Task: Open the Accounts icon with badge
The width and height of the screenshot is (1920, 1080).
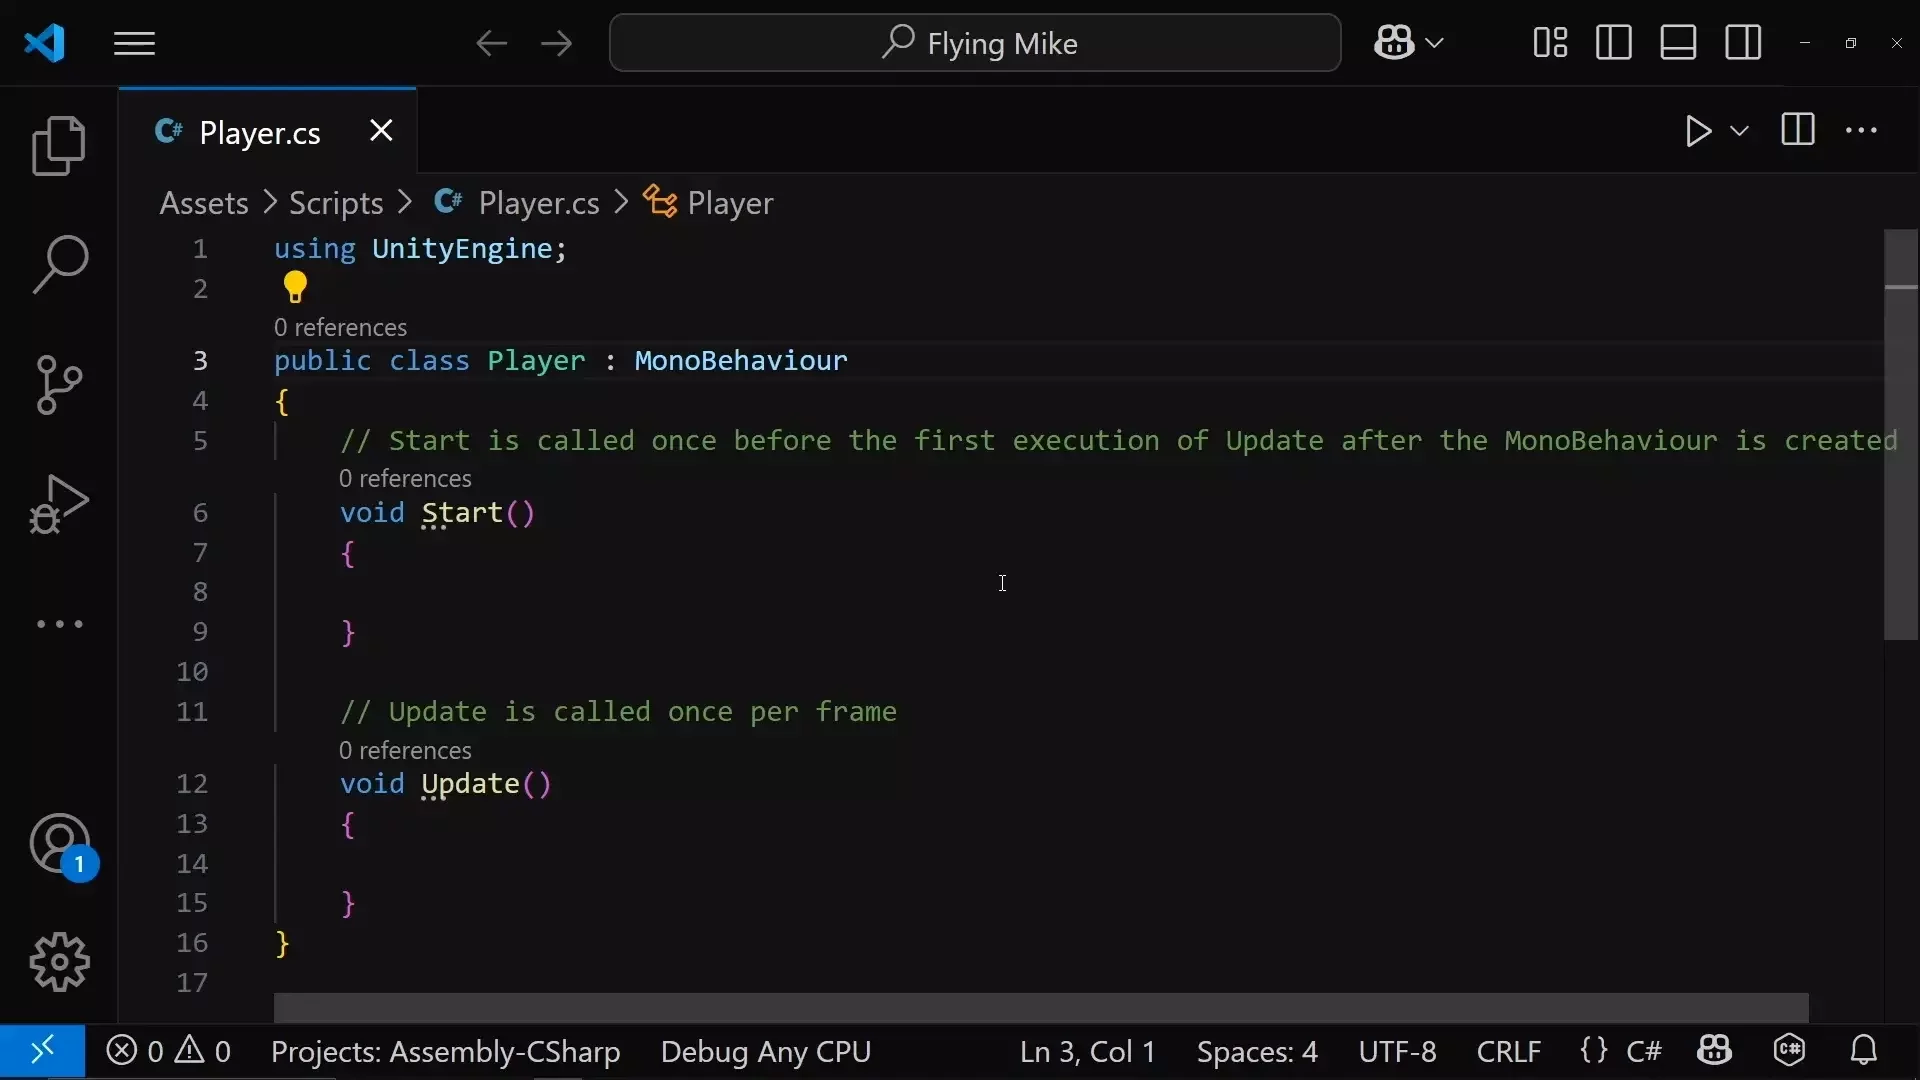Action: coord(58,845)
